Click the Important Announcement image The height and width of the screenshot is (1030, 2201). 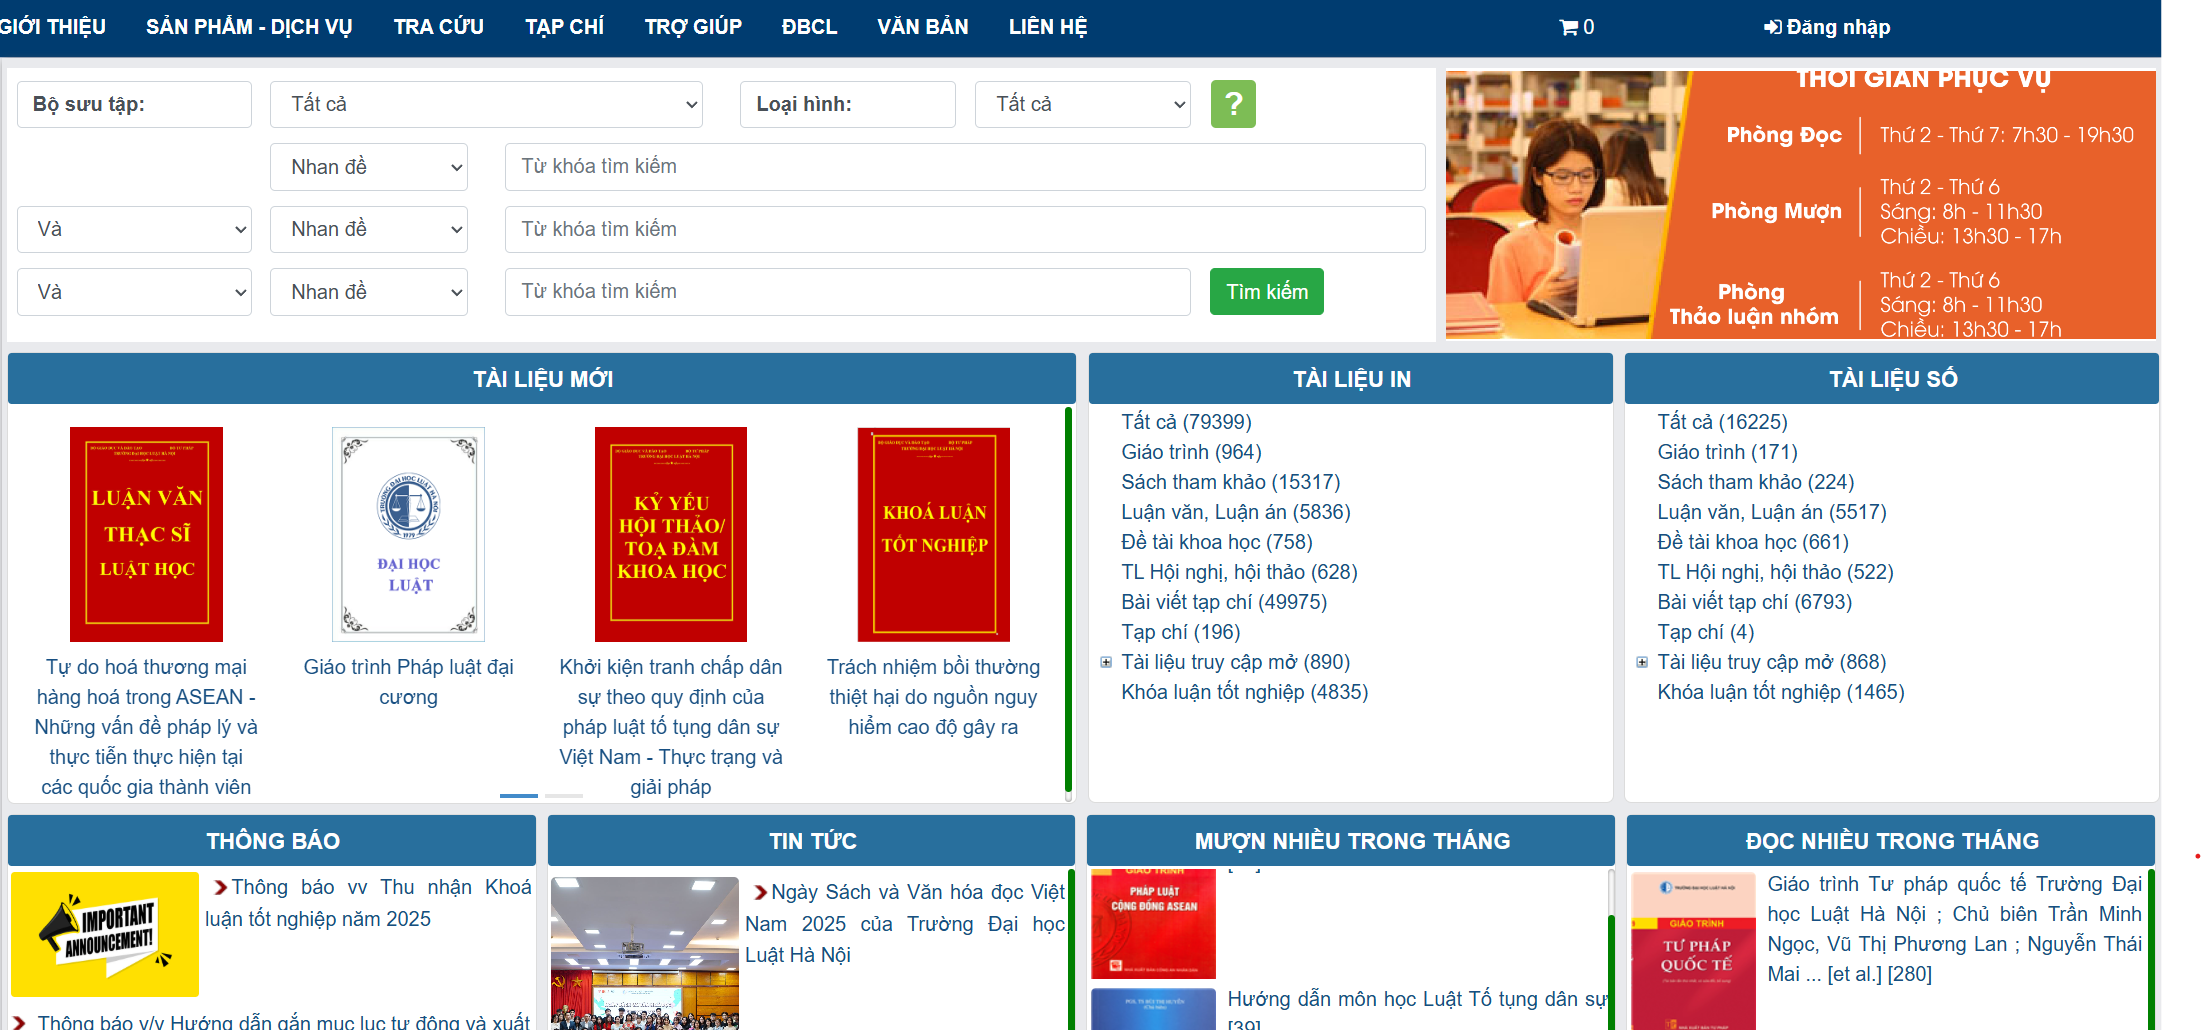point(105,934)
